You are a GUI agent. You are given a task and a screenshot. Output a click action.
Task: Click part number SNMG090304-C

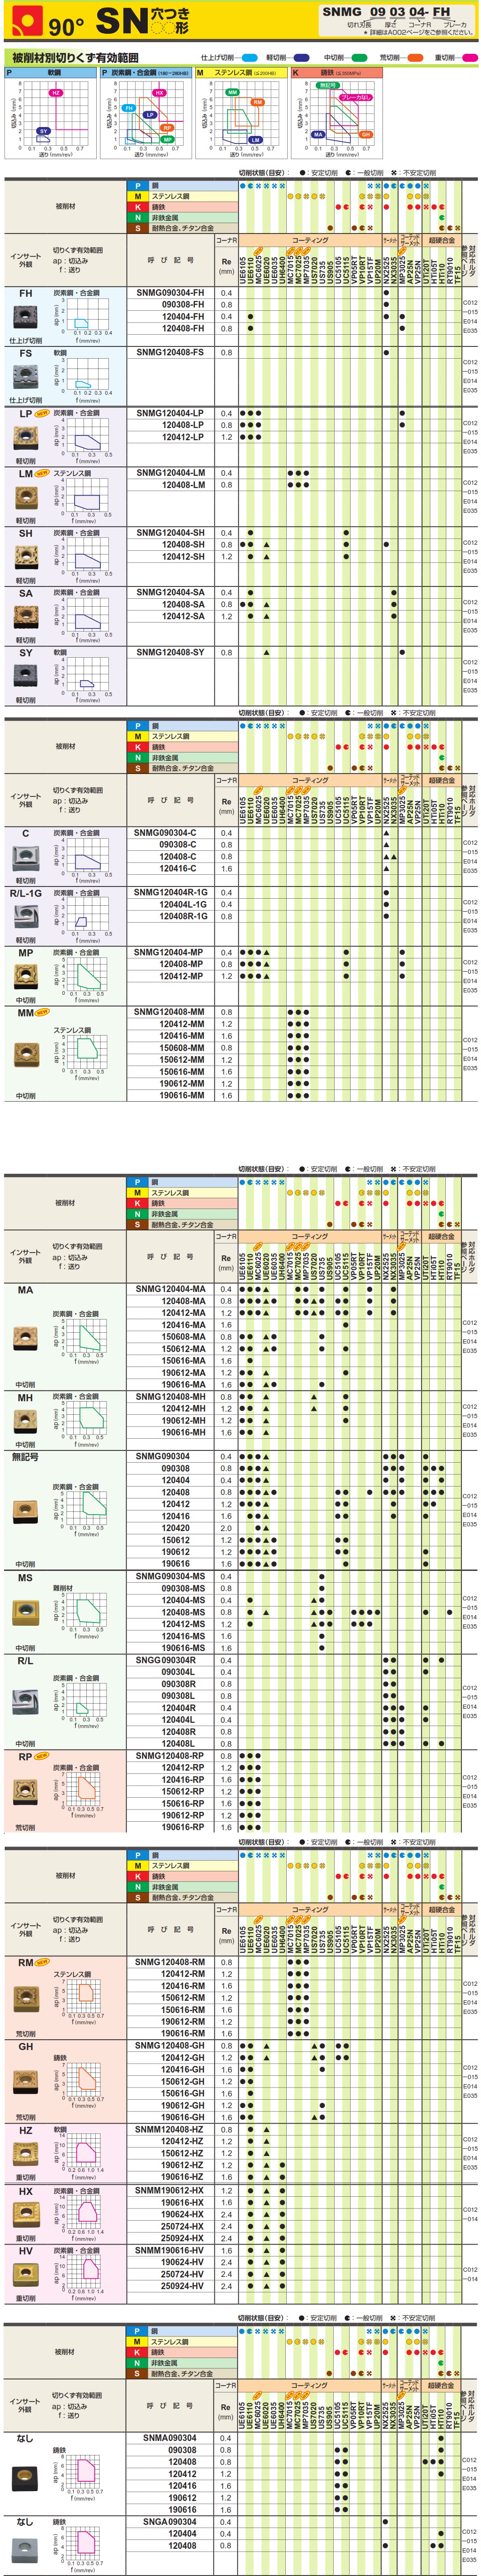pos(165,833)
